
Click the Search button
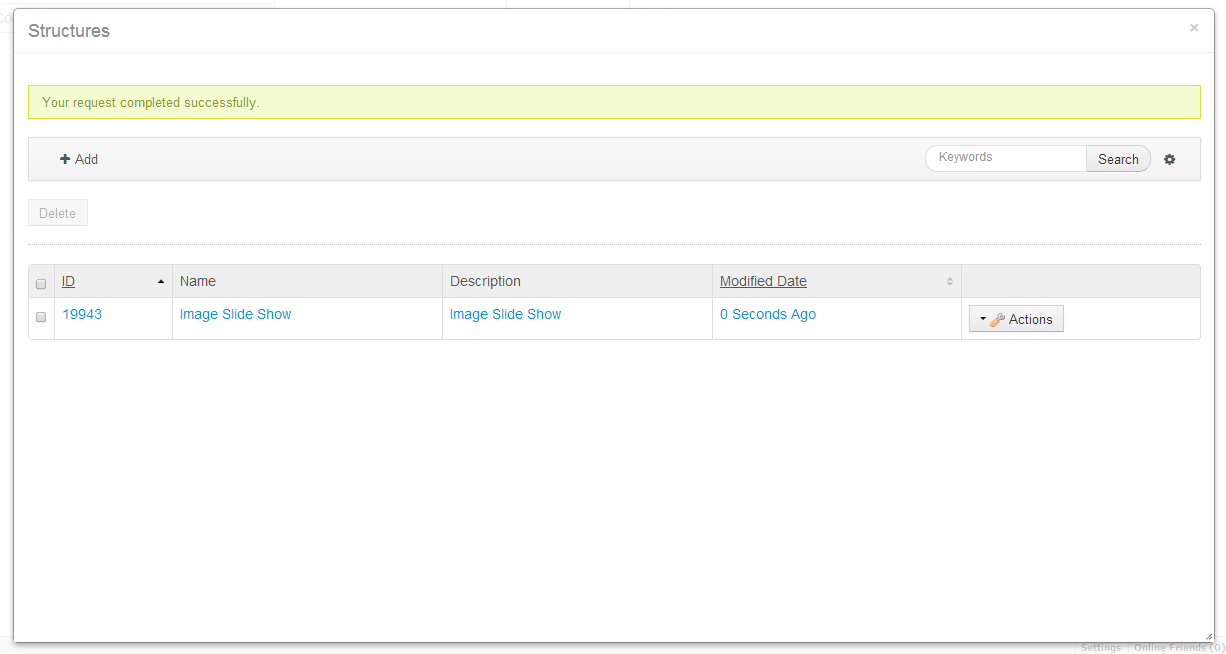point(1118,159)
